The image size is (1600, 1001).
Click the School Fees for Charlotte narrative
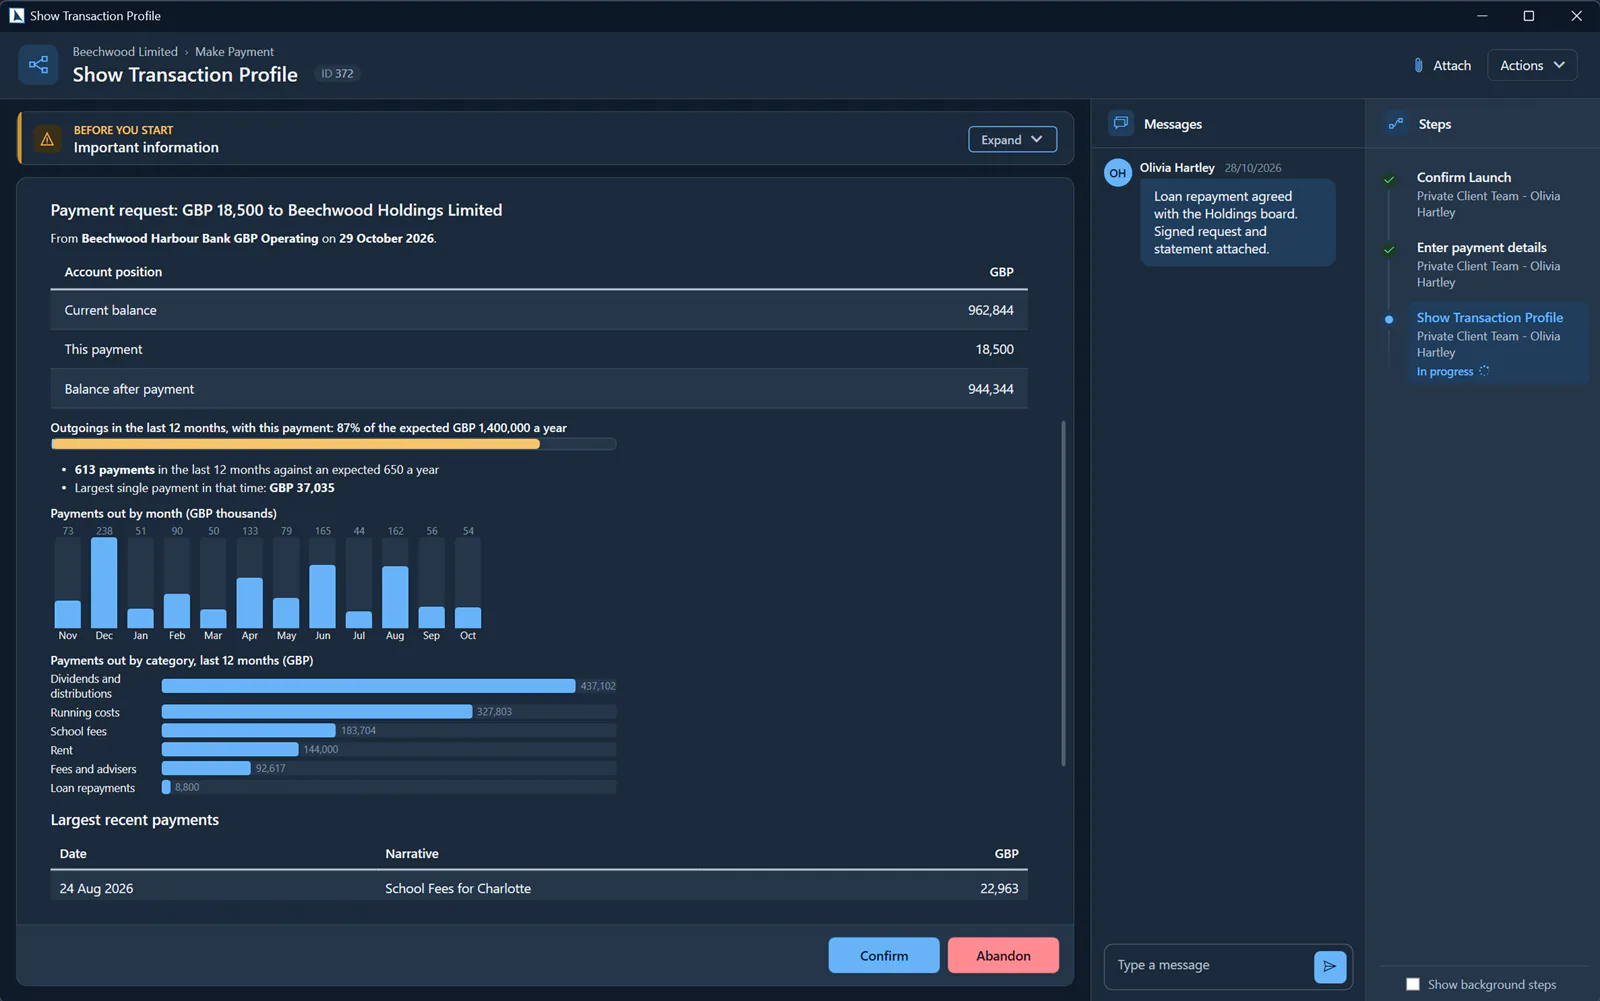coord(458,888)
